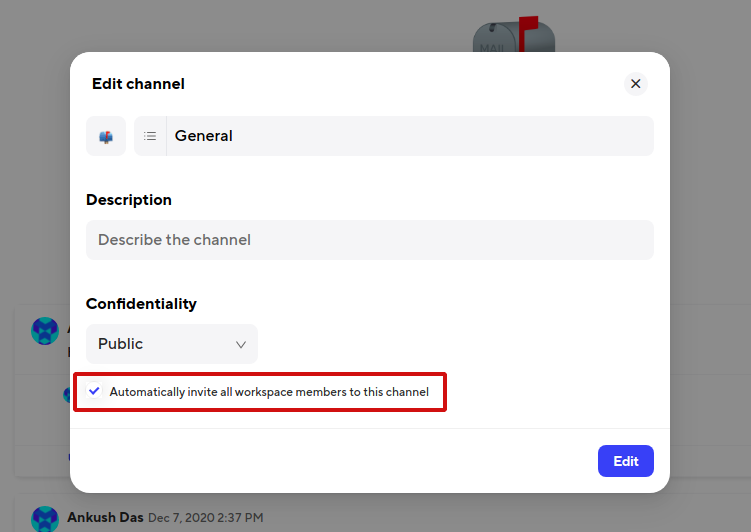Click the 'Edit channel' dialog title

pos(138,84)
